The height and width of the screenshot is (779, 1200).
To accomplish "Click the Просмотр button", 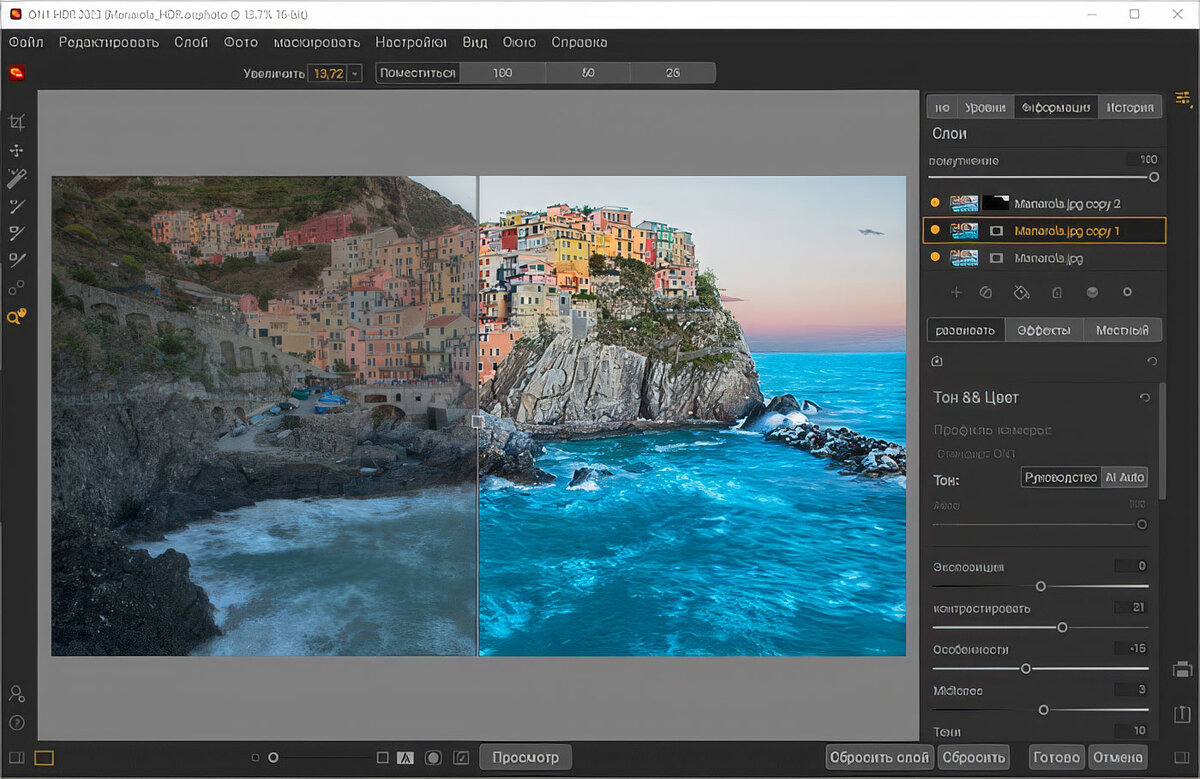I will click(525, 757).
